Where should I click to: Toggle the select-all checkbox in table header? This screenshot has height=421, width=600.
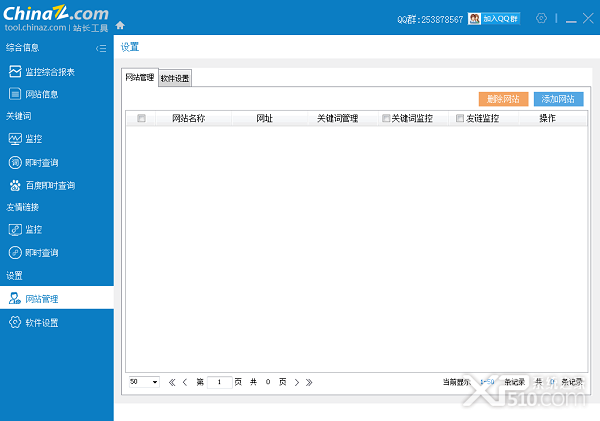point(141,118)
